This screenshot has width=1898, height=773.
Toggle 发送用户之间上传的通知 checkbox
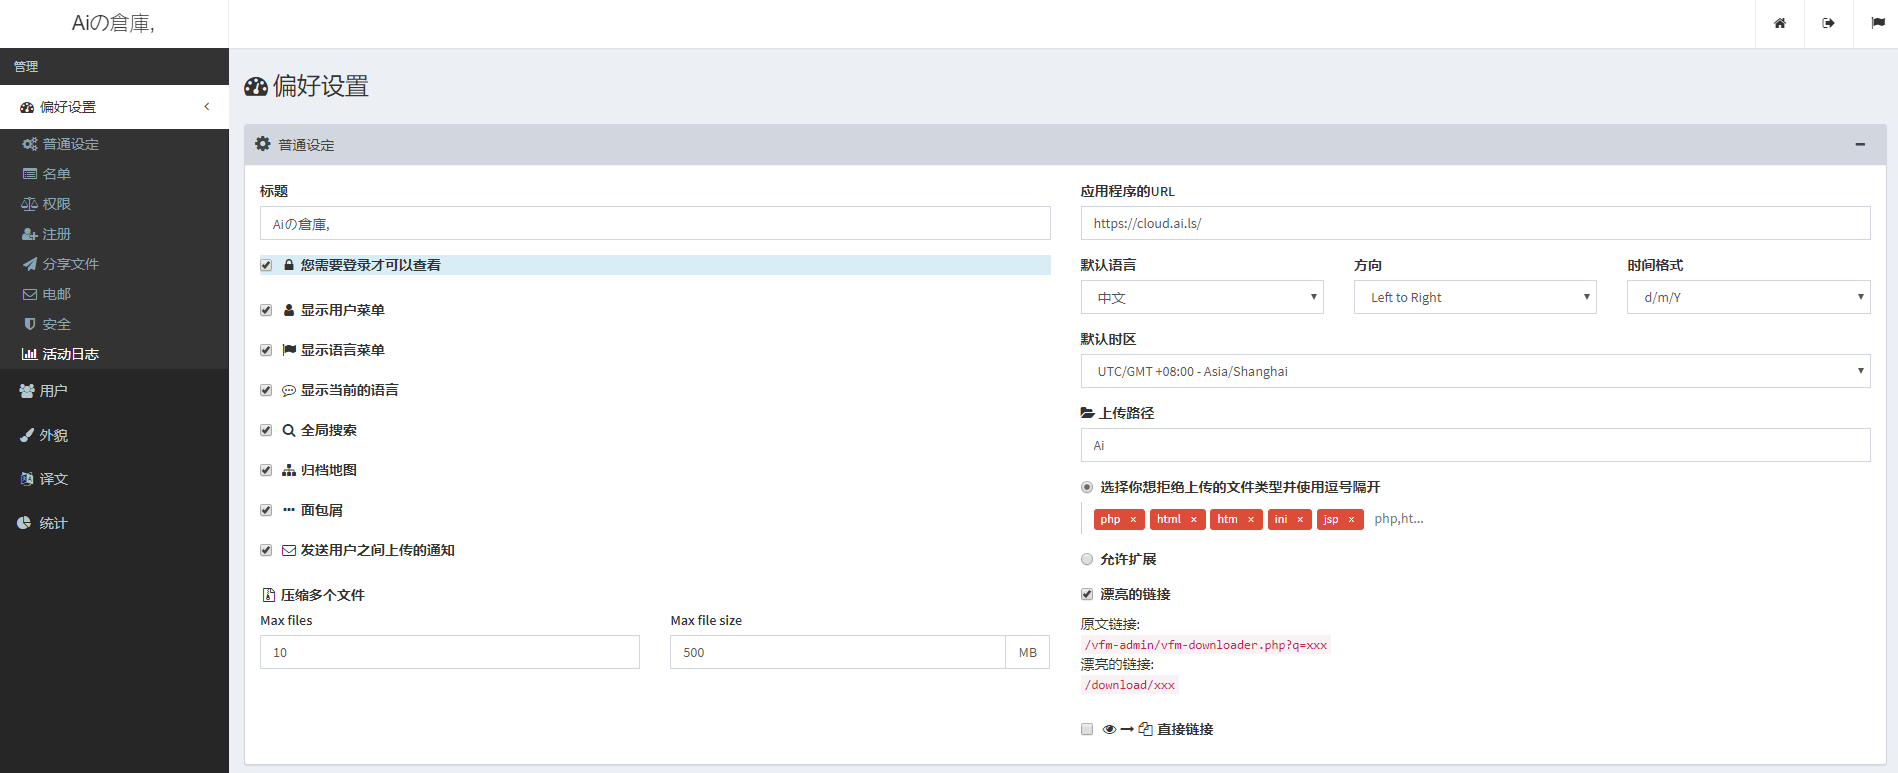coord(266,550)
